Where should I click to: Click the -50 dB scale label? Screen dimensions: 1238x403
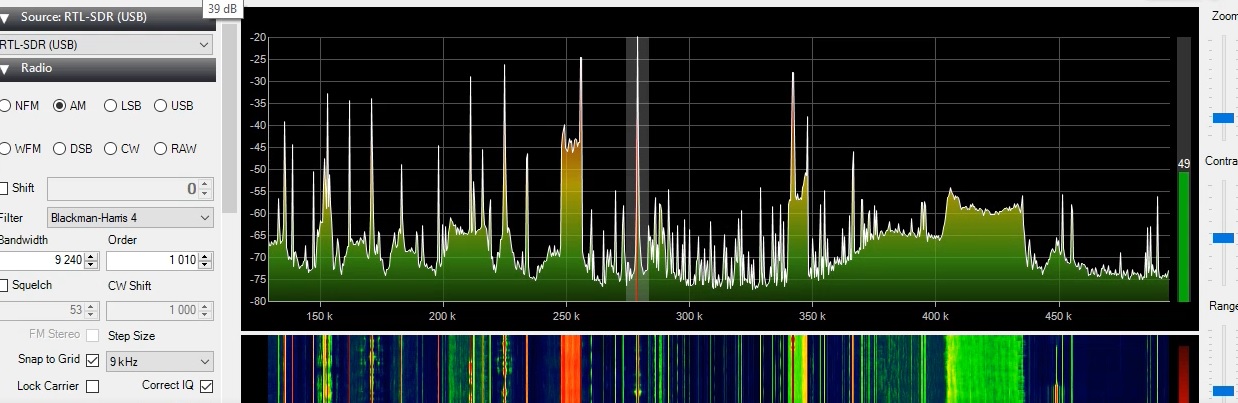coord(259,169)
